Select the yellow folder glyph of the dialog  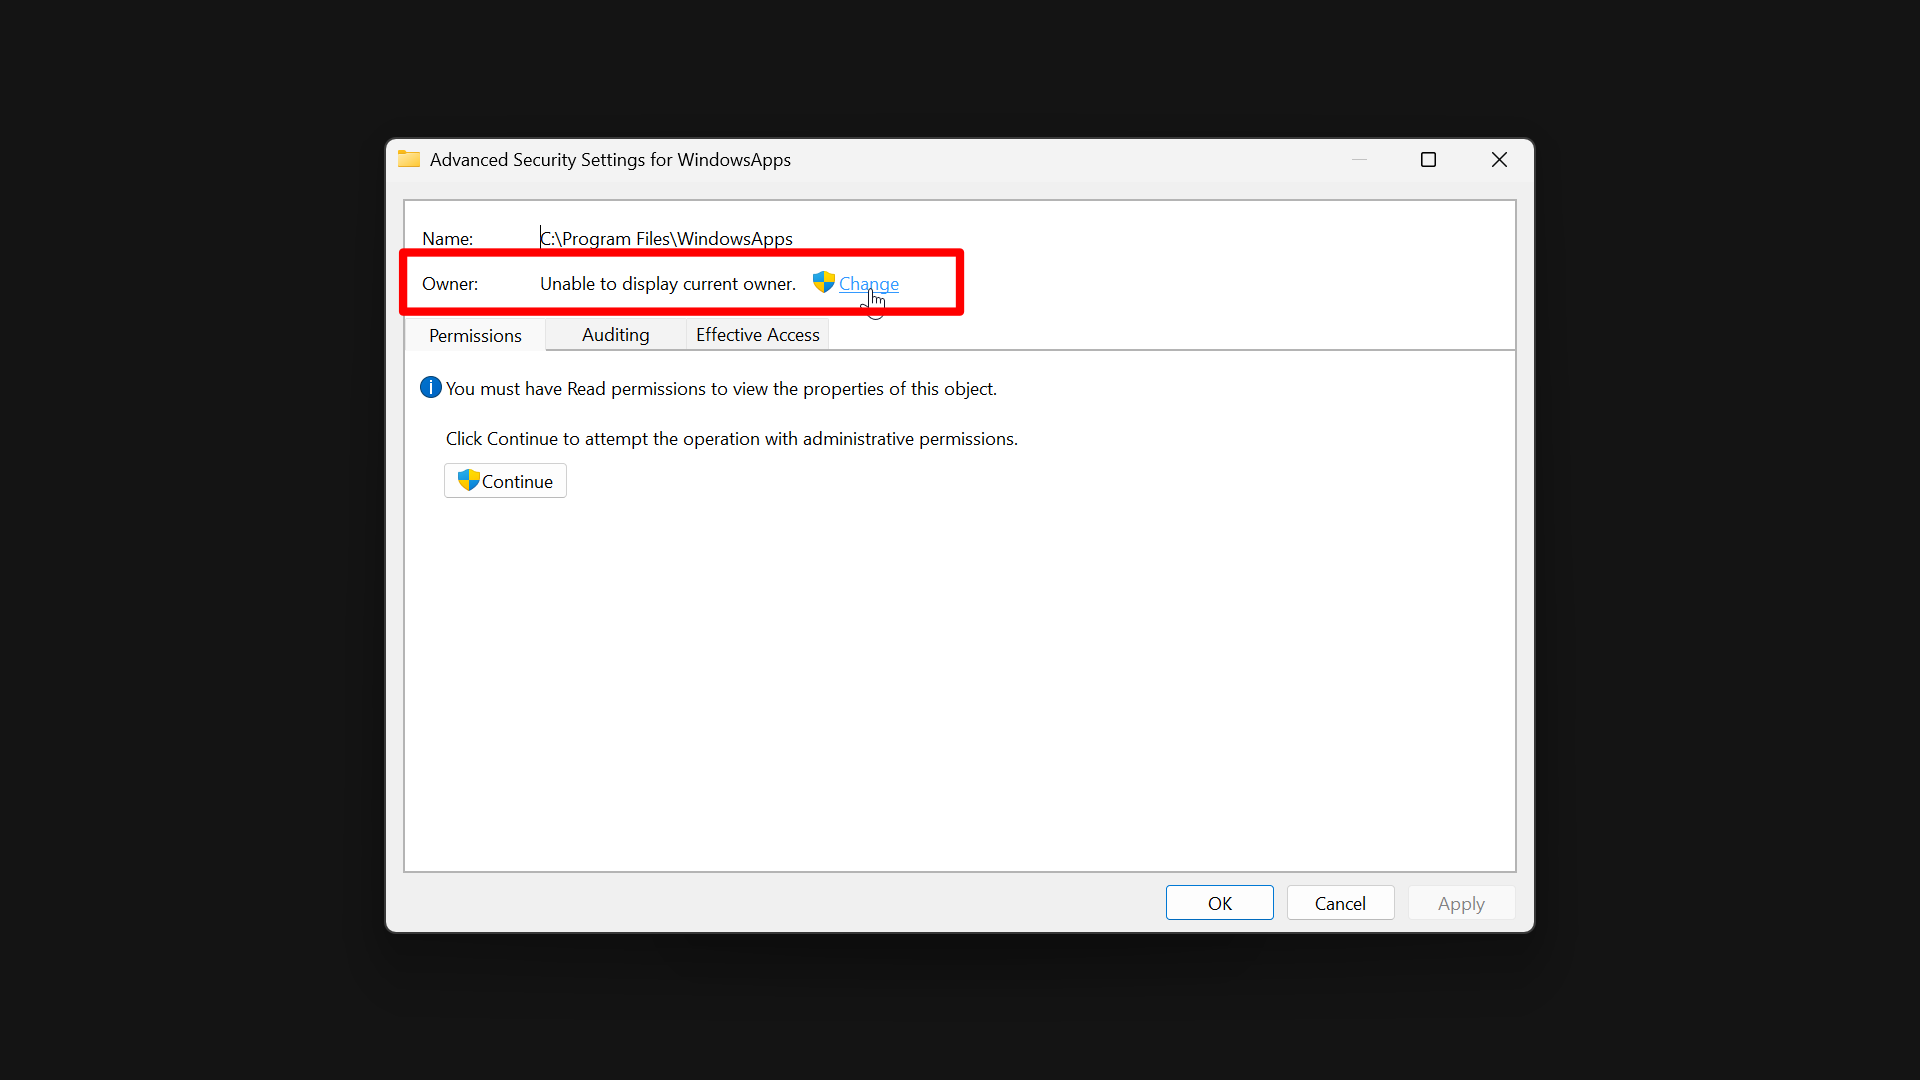pyautogui.click(x=408, y=158)
